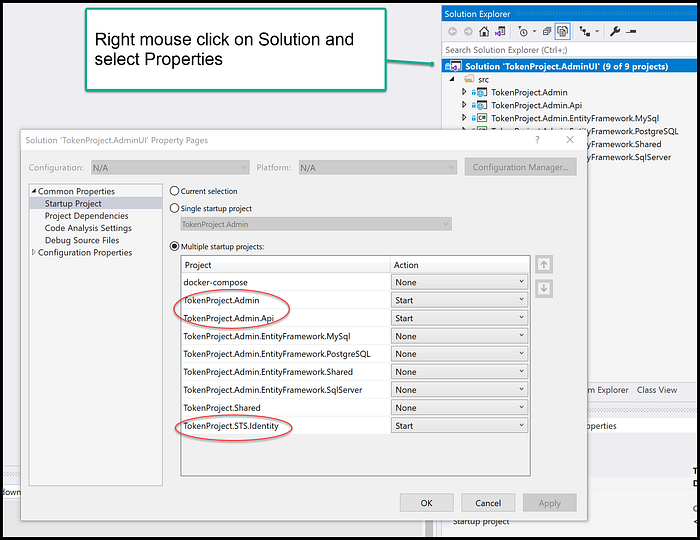Click the Back arrow in Solution Explorer toolbar

coord(452,32)
